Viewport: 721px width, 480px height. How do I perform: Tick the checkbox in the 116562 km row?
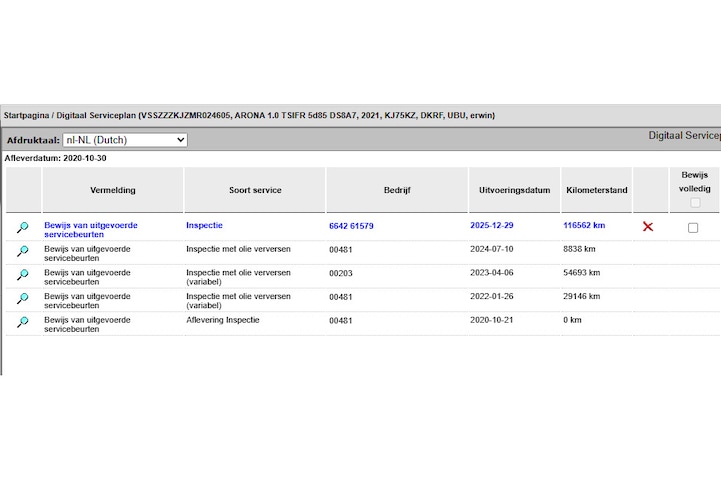pyautogui.click(x=693, y=228)
